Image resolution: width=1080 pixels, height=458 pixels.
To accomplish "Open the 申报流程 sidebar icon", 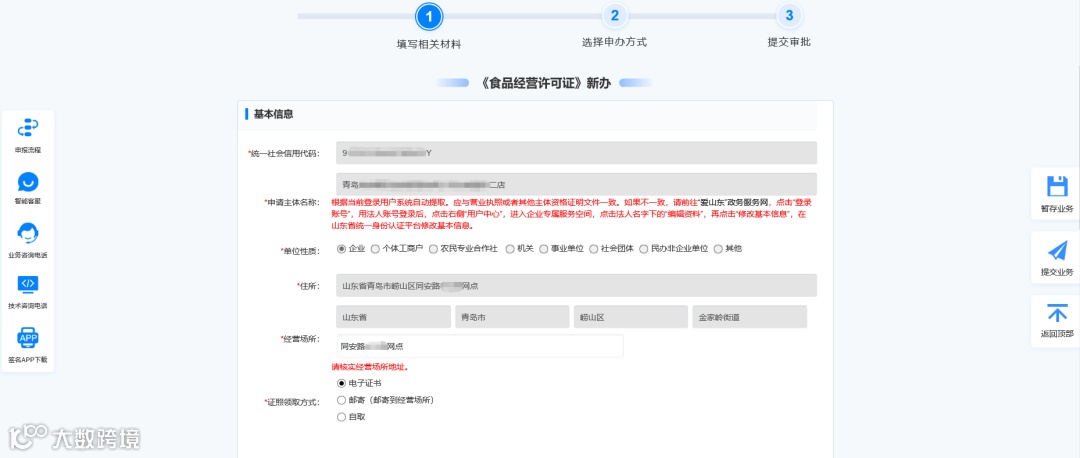I will [x=28, y=127].
